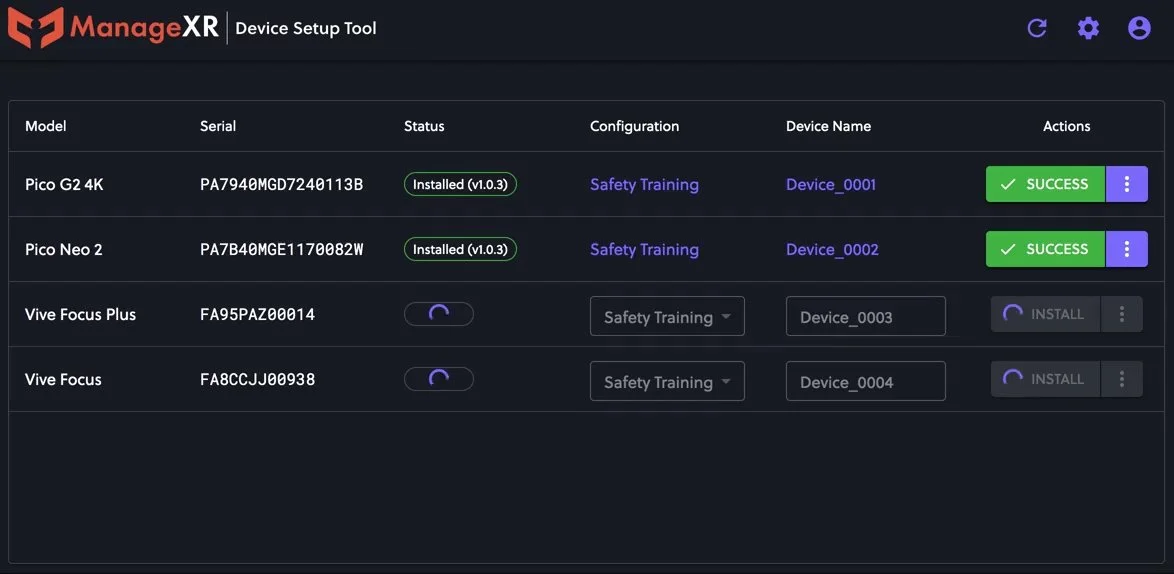Select serial PA7940MGD7240113B

pyautogui.click(x=282, y=185)
